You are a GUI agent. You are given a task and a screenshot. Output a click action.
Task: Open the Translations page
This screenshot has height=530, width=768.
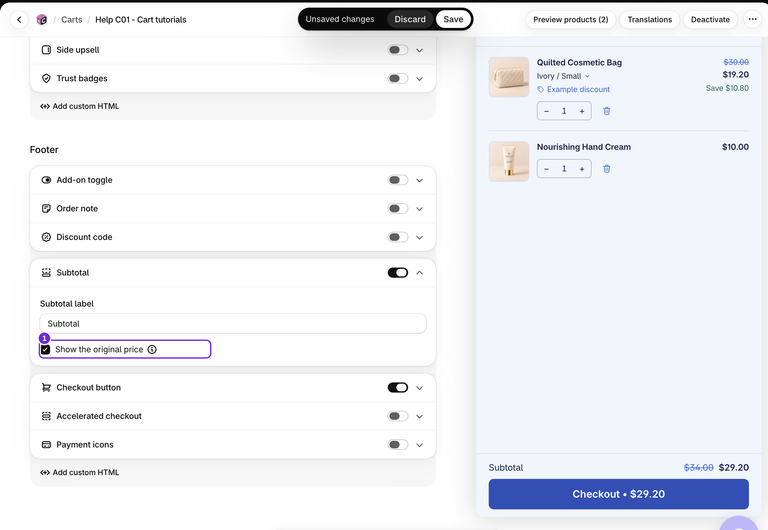point(649,20)
